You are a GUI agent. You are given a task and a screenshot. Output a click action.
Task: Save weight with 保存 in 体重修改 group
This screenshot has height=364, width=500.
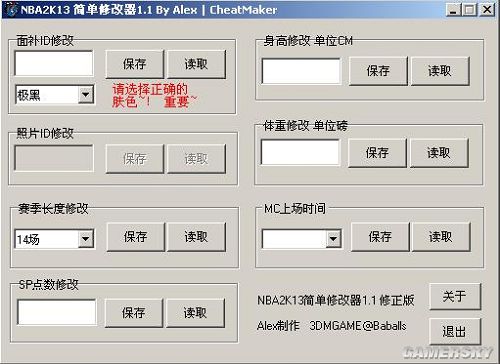tap(377, 153)
